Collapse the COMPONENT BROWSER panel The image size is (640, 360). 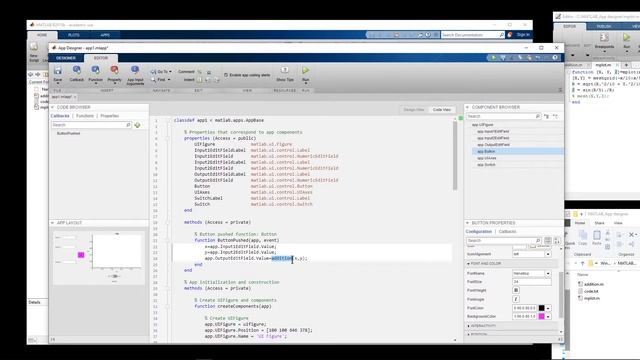pos(467,107)
